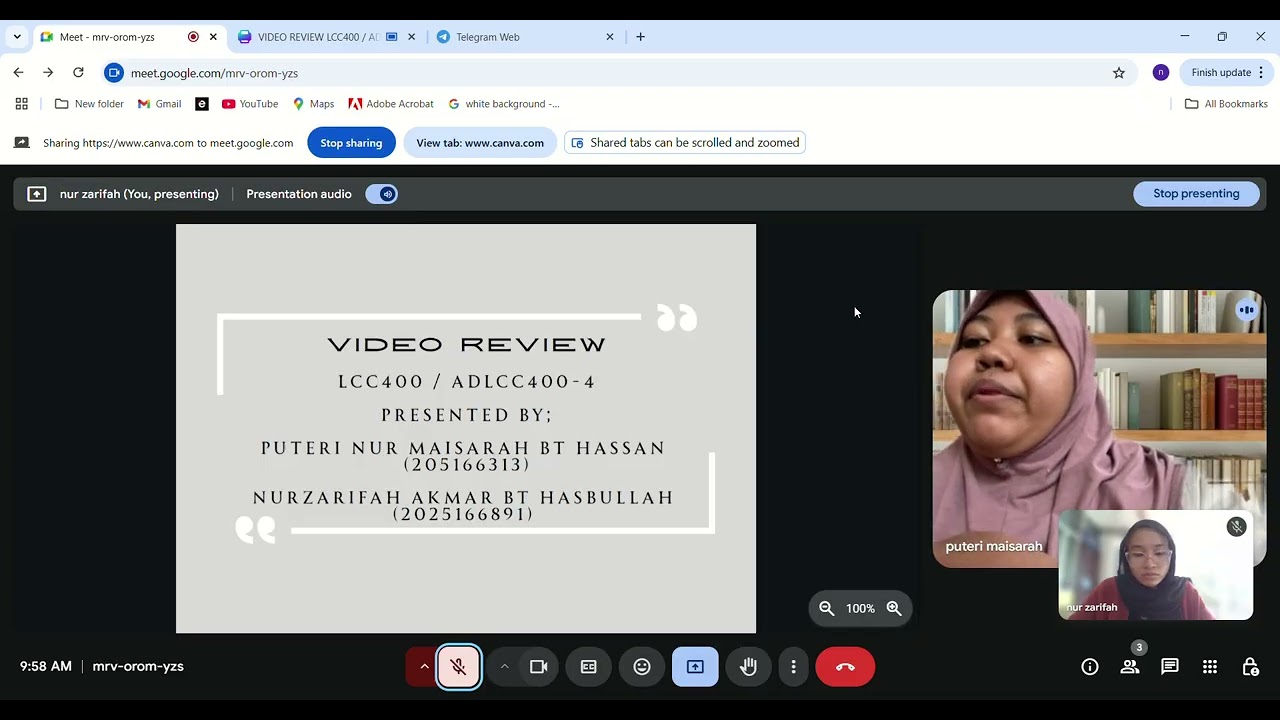Click View tab: www.canva.com button
This screenshot has width=1280, height=720.
(x=480, y=143)
